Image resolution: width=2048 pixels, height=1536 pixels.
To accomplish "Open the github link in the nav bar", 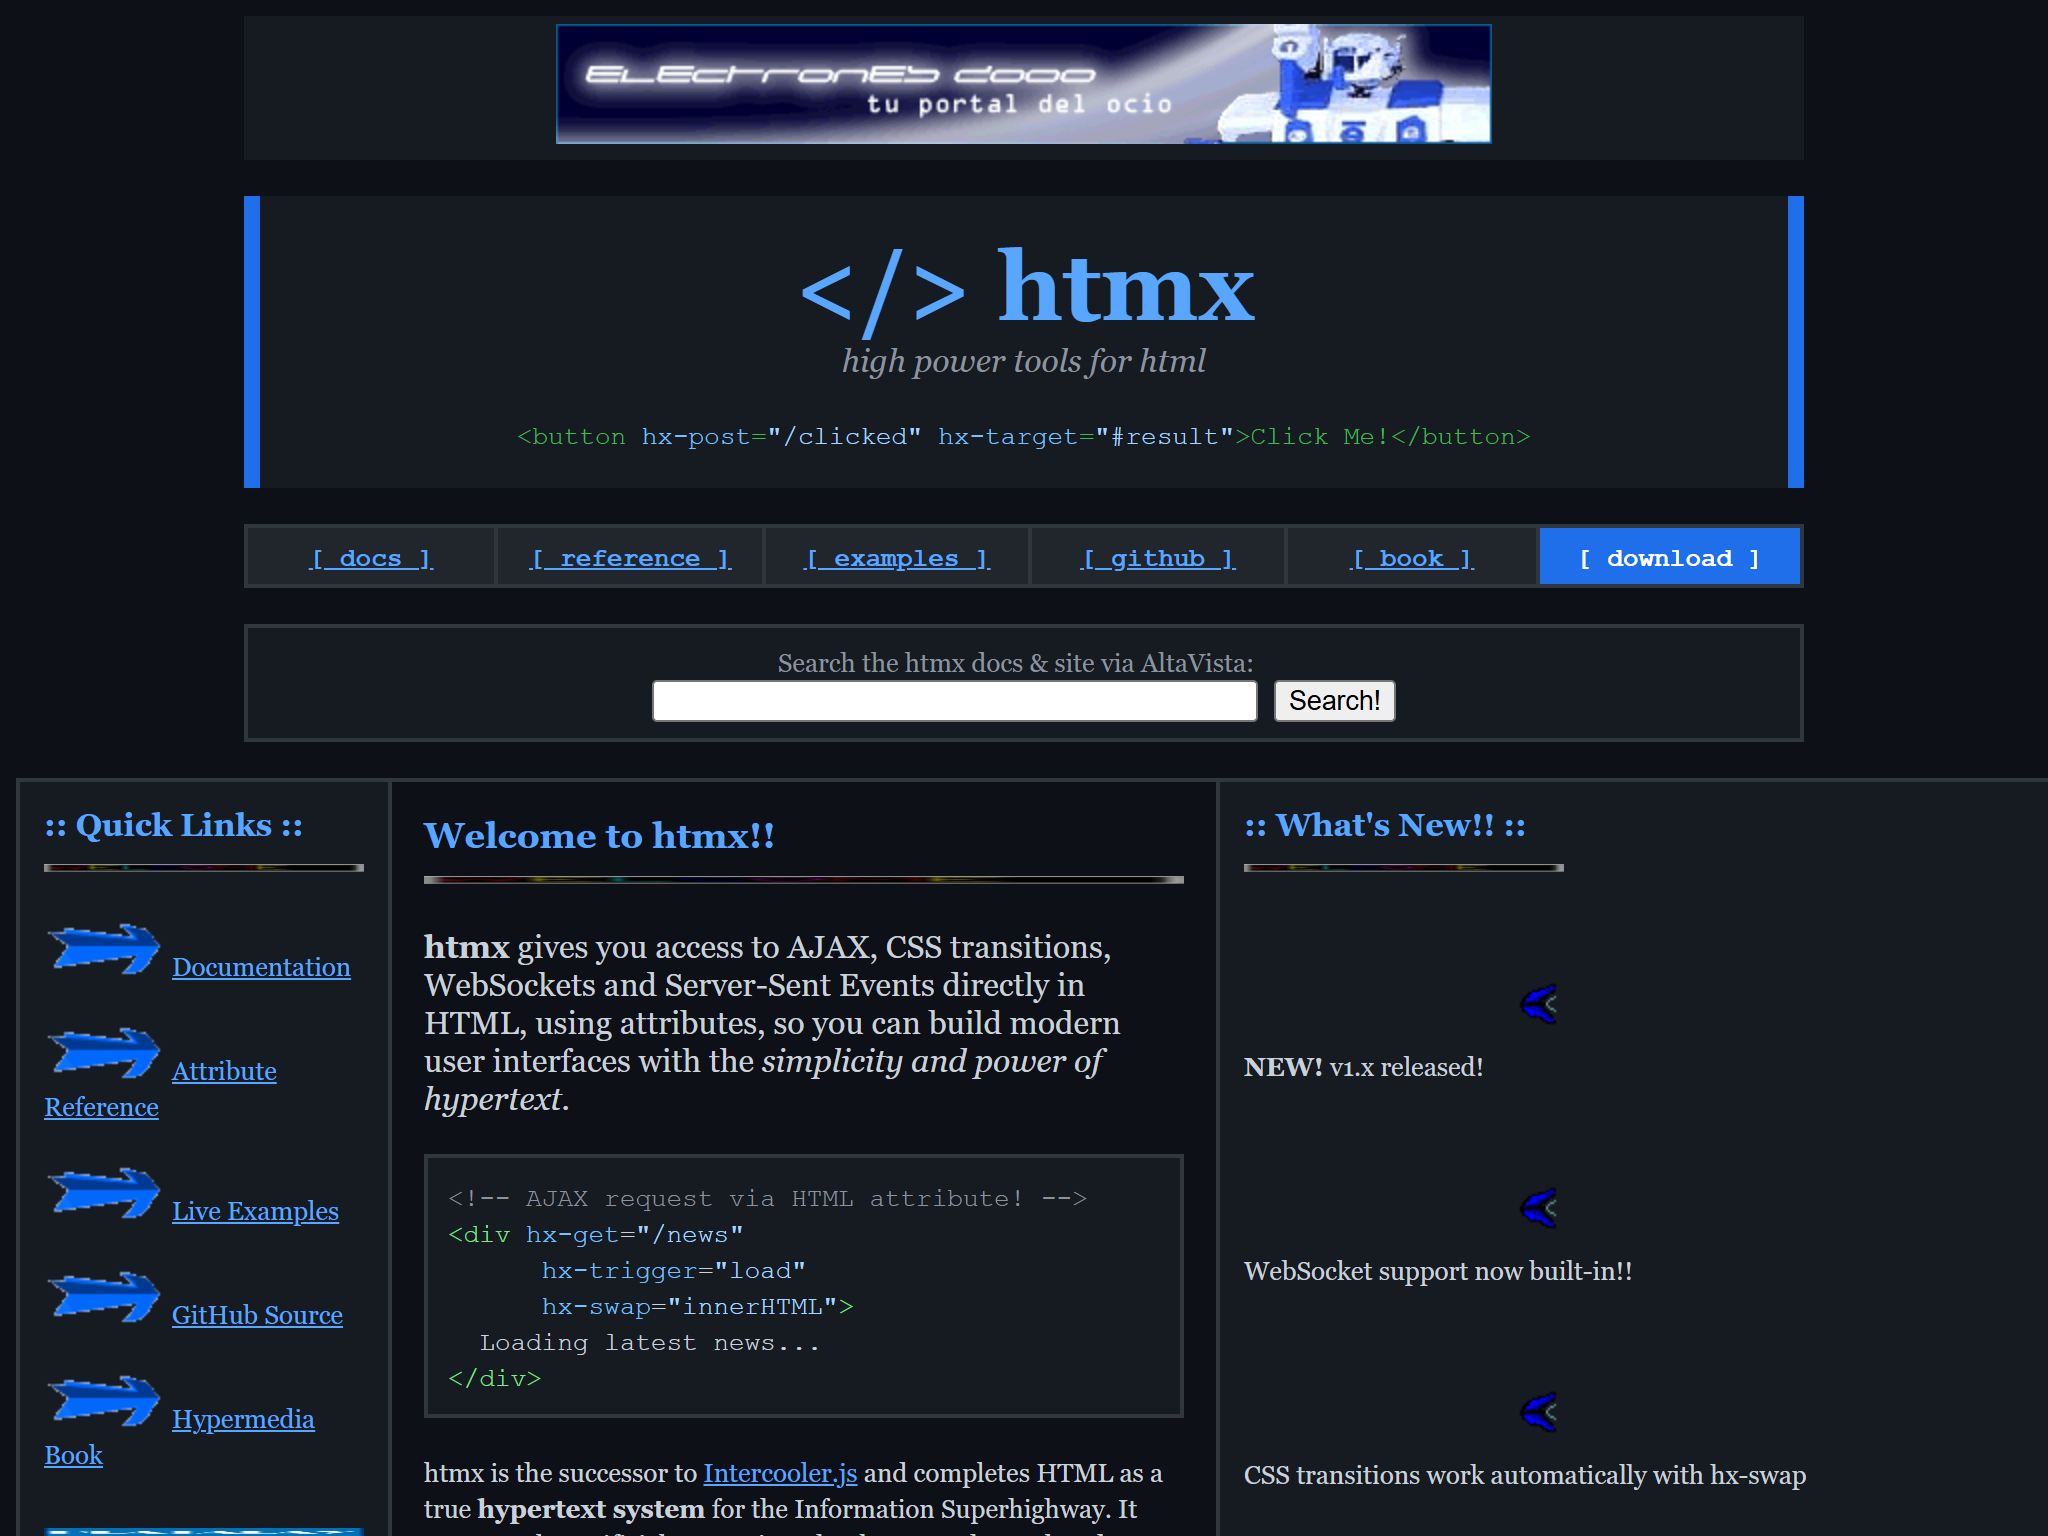I will tap(1157, 557).
